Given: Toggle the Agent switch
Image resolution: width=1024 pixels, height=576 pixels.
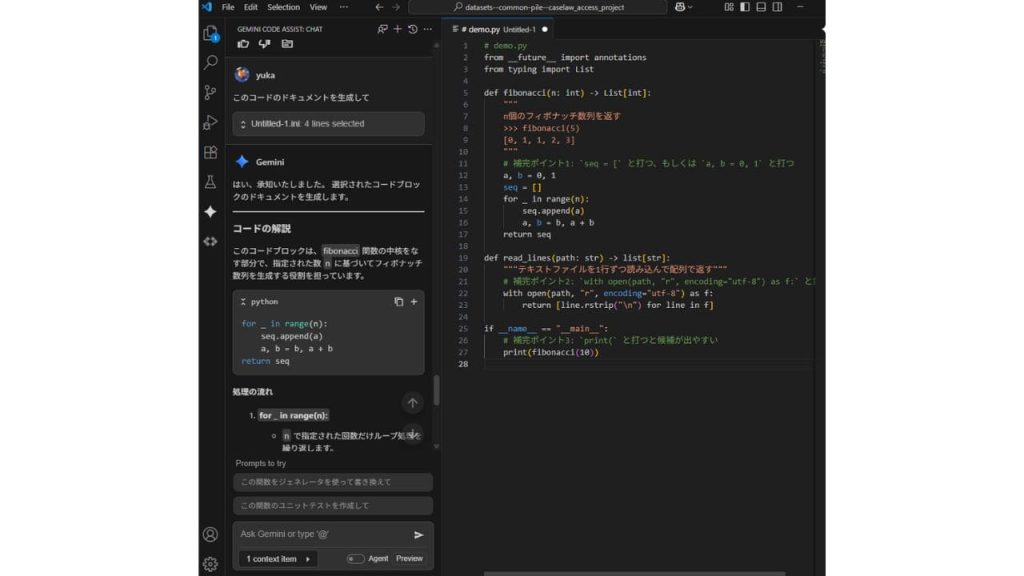Looking at the screenshot, I should (355, 559).
